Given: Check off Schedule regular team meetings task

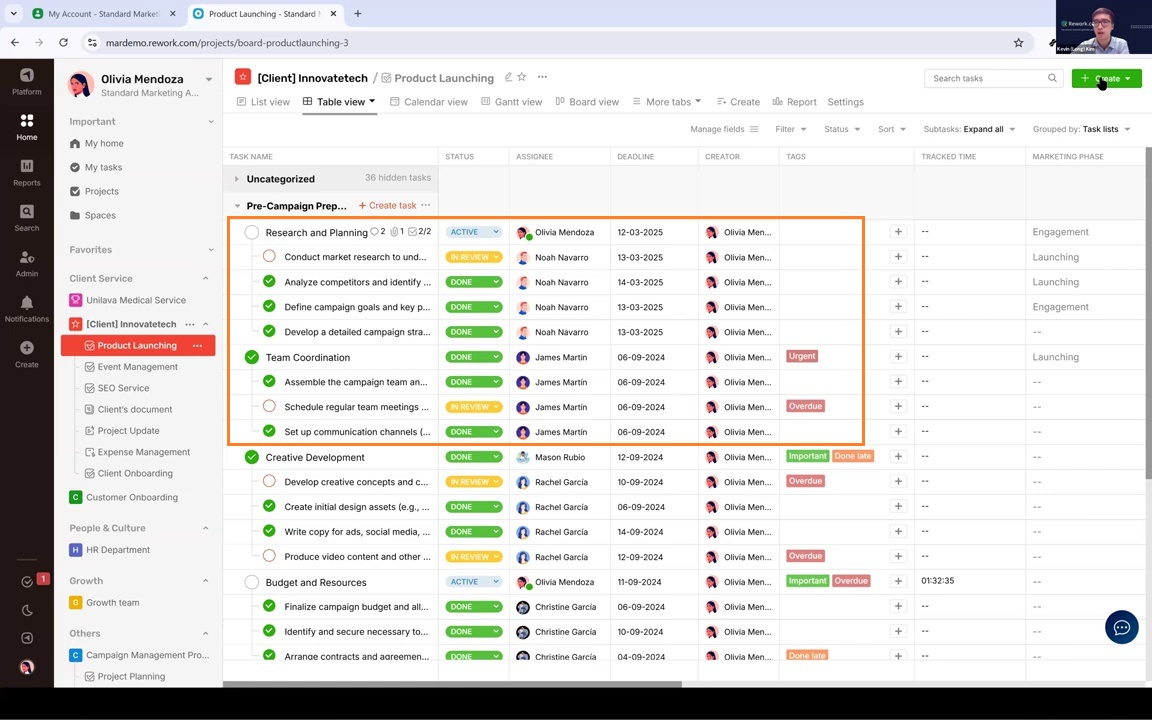Looking at the screenshot, I should 269,406.
